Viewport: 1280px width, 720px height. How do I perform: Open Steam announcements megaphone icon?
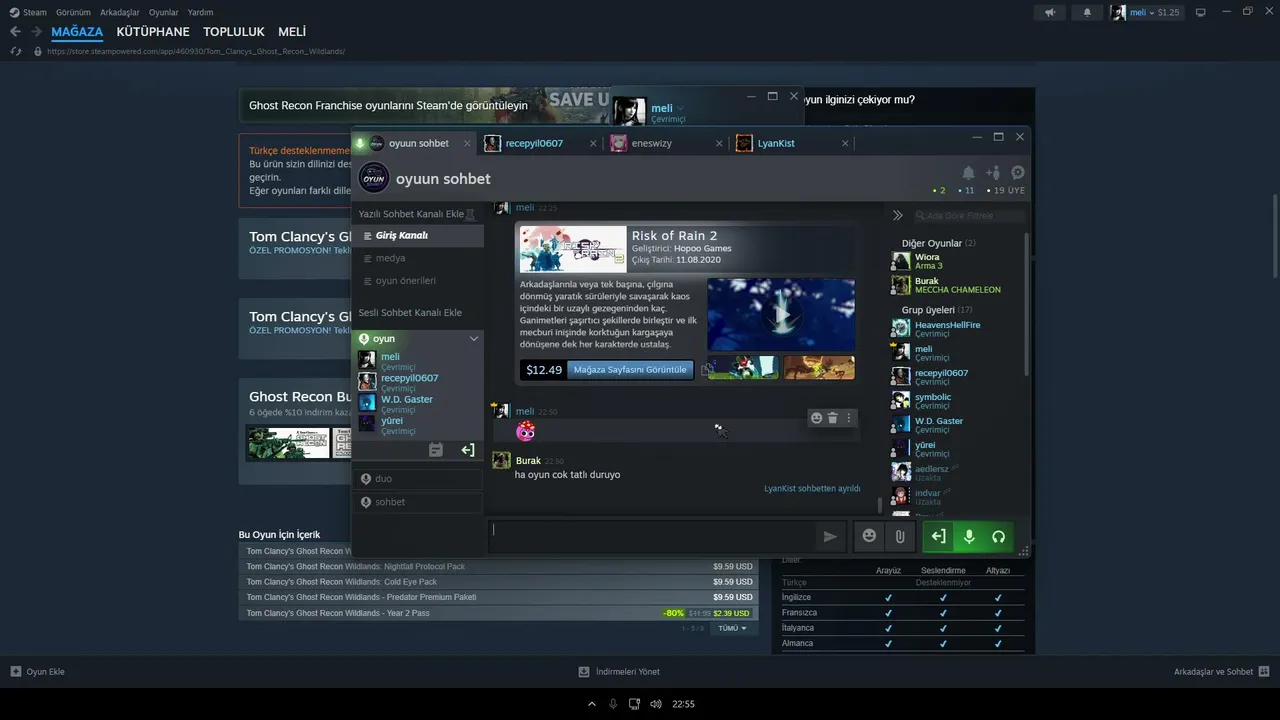pos(1050,13)
